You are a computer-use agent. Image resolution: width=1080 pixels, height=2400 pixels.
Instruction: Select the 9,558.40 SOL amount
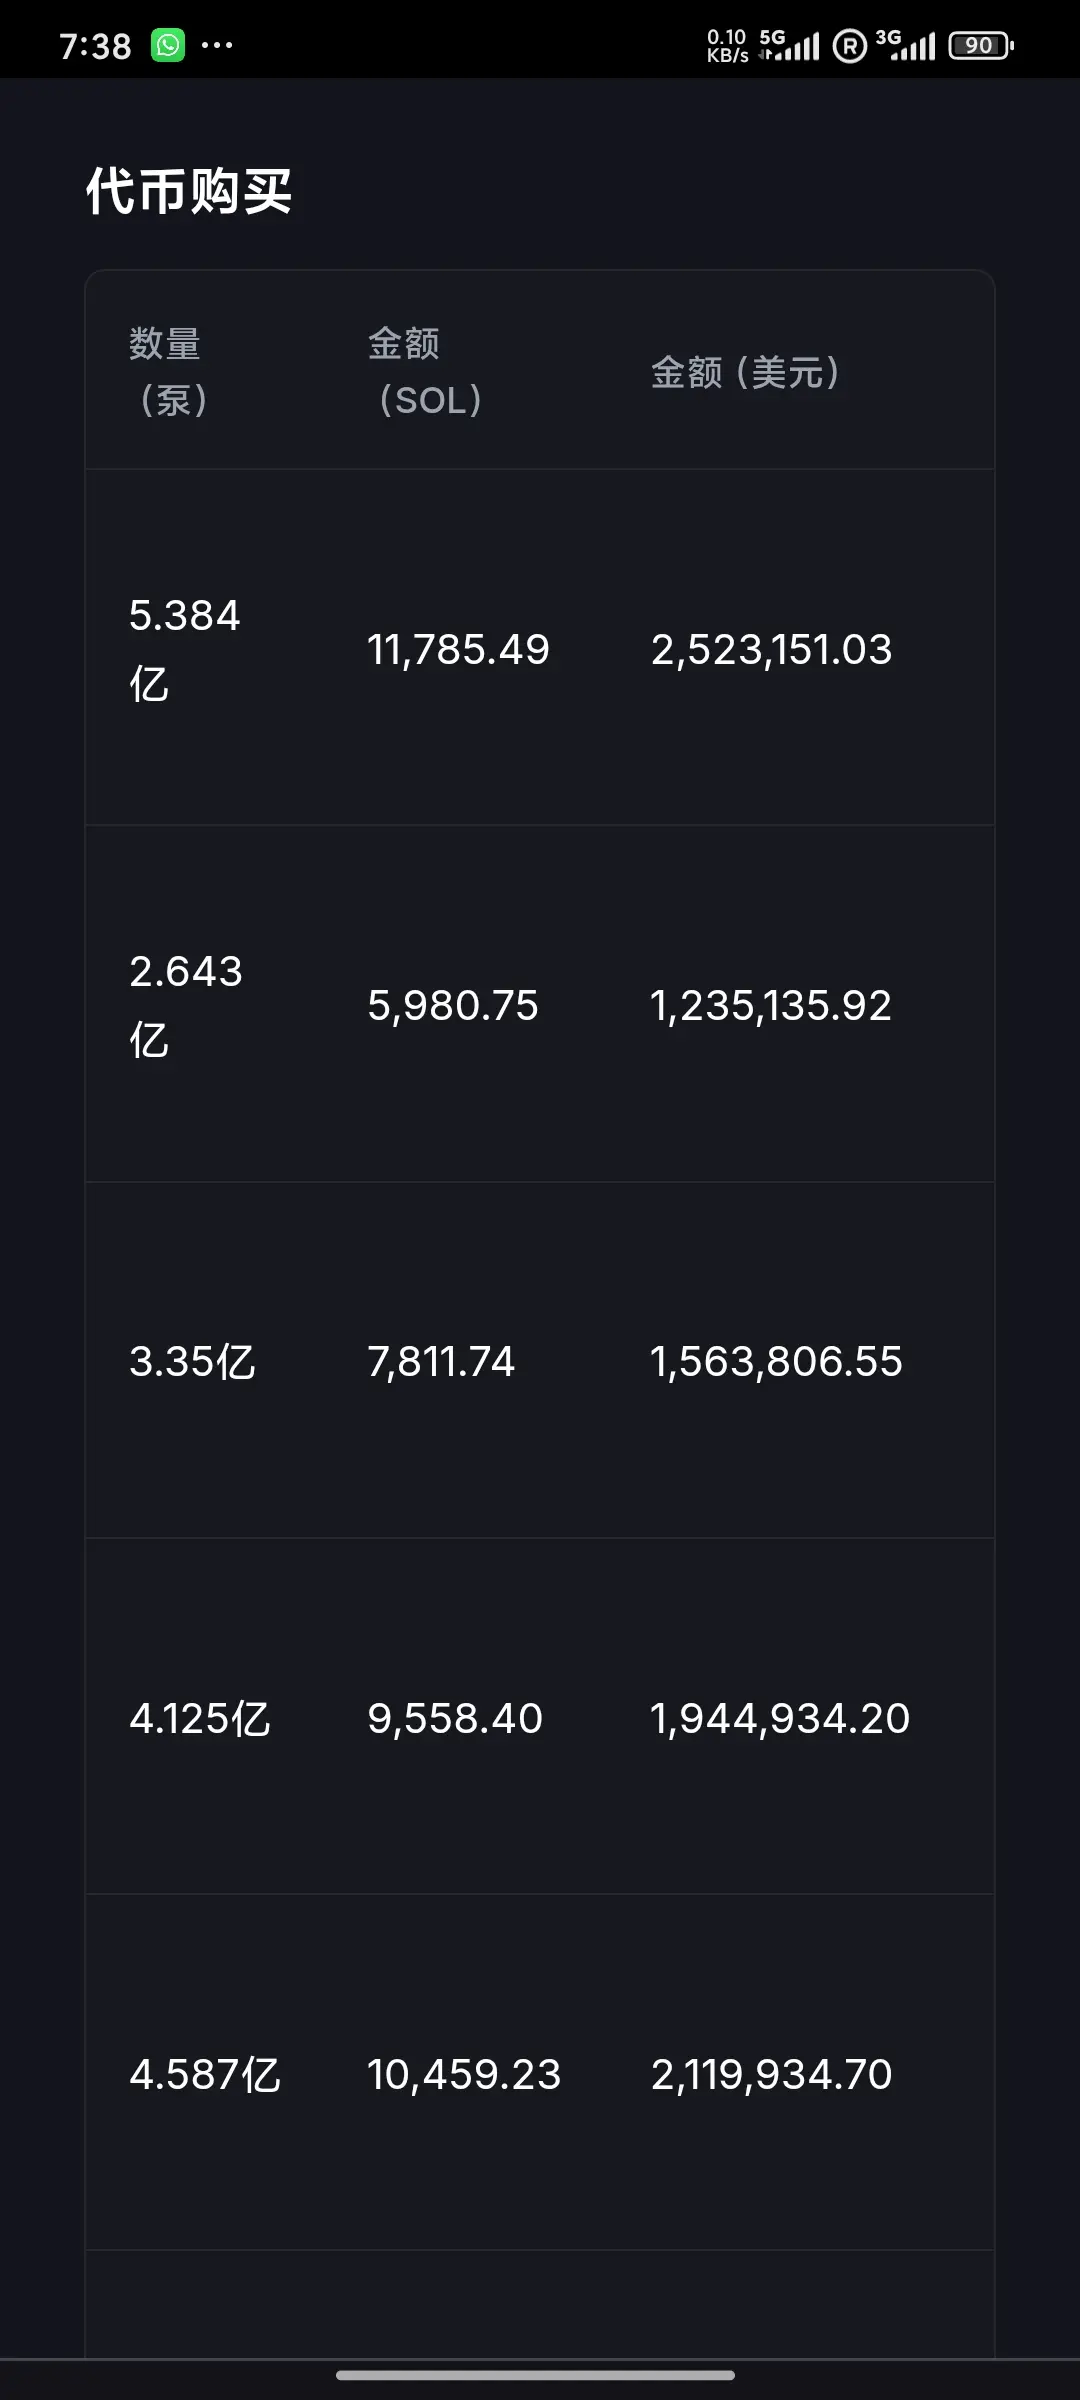click(x=455, y=1719)
